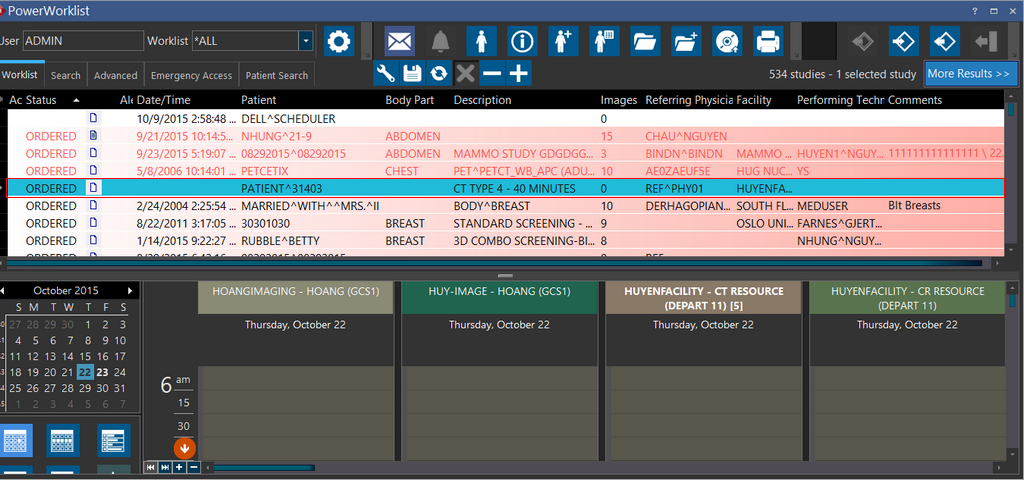Click the add patient icon
Screen dimensions: 1024x480
563,42
